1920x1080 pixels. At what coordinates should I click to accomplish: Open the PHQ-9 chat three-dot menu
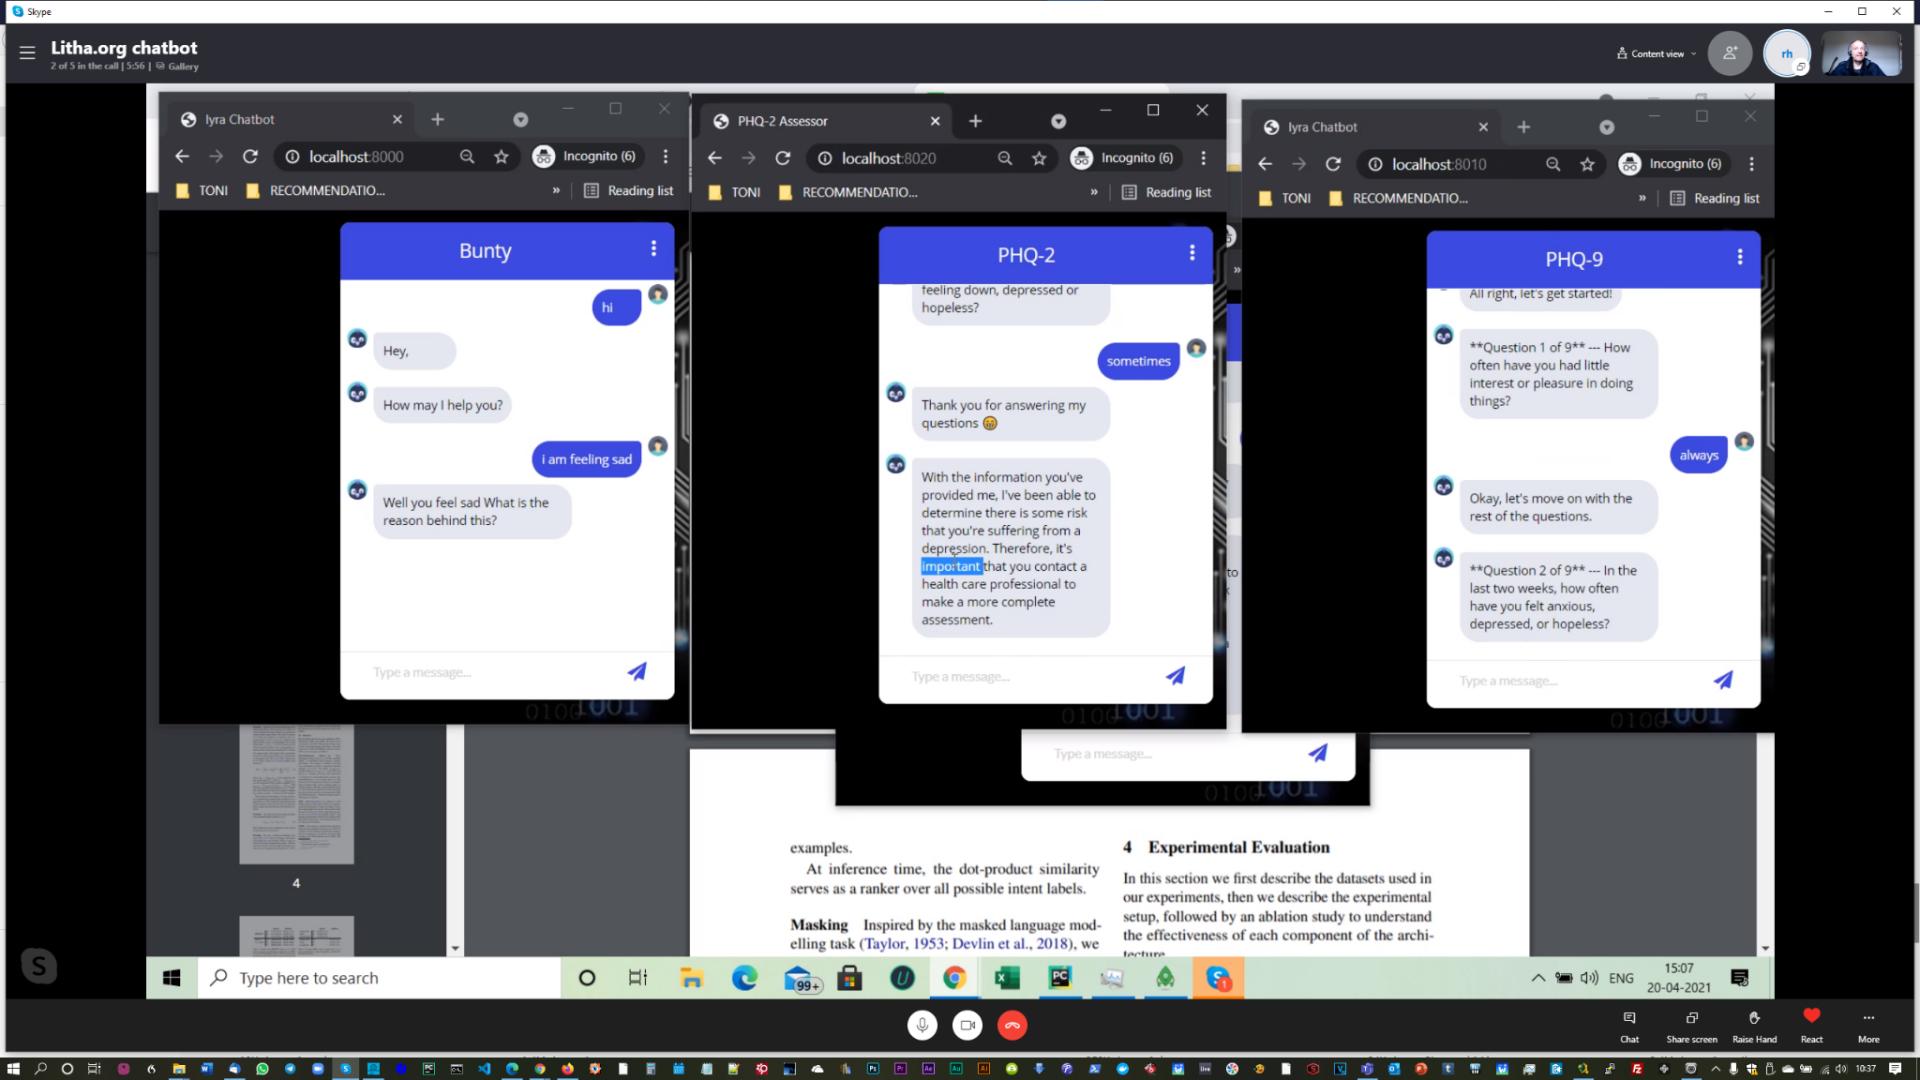[x=1739, y=258]
